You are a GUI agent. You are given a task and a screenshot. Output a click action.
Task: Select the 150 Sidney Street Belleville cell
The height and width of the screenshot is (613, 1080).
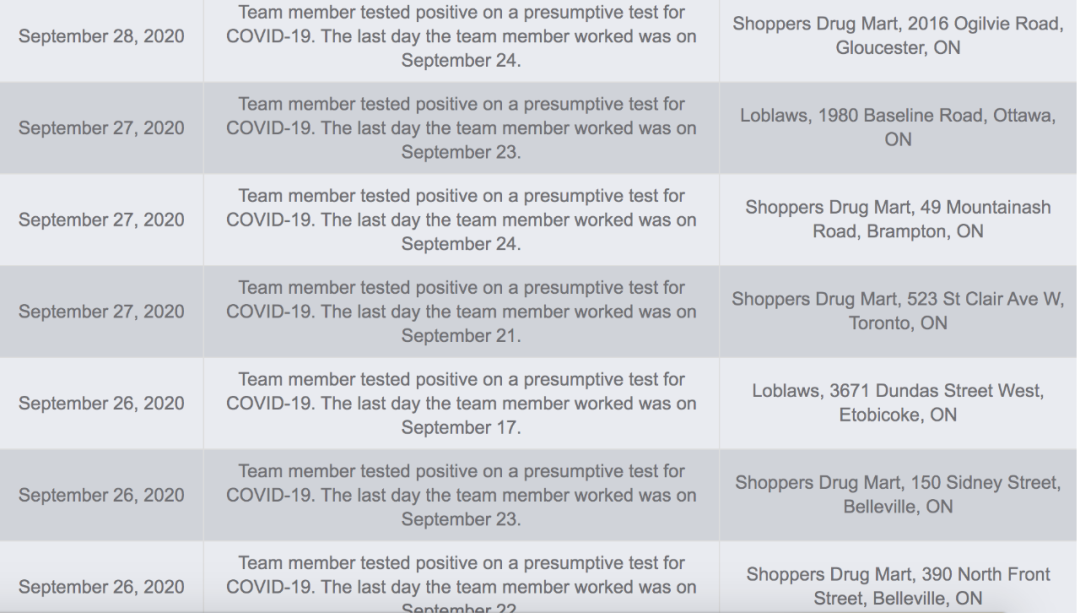898,495
